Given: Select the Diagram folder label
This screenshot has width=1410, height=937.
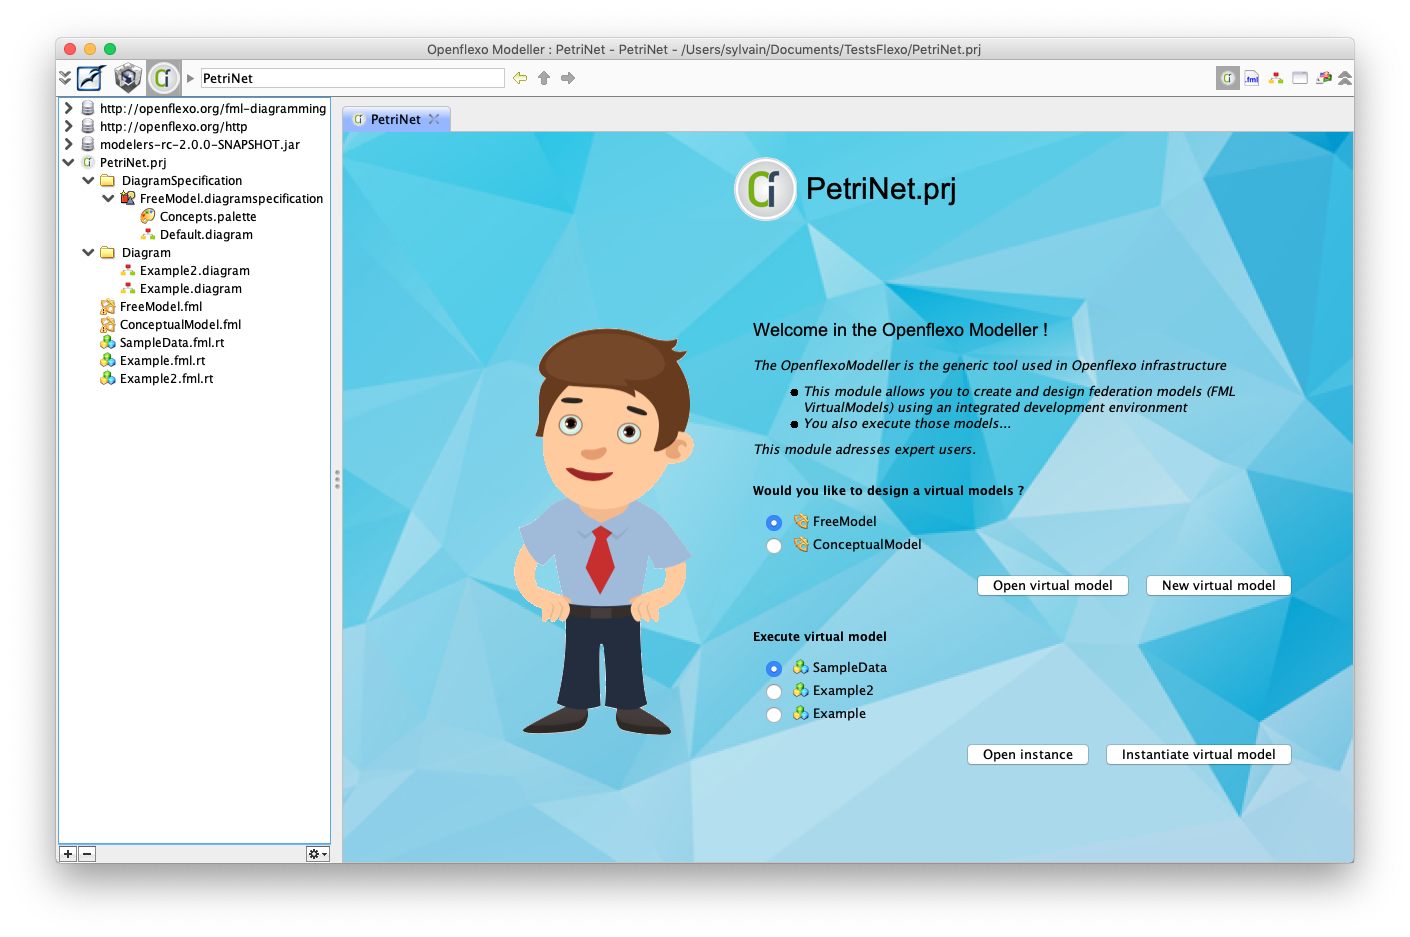Looking at the screenshot, I should pyautogui.click(x=146, y=253).
